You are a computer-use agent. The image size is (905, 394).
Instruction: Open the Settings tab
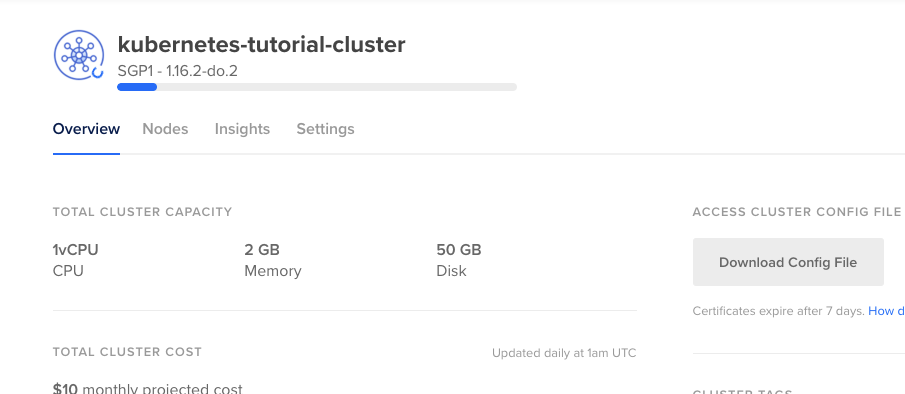[326, 129]
